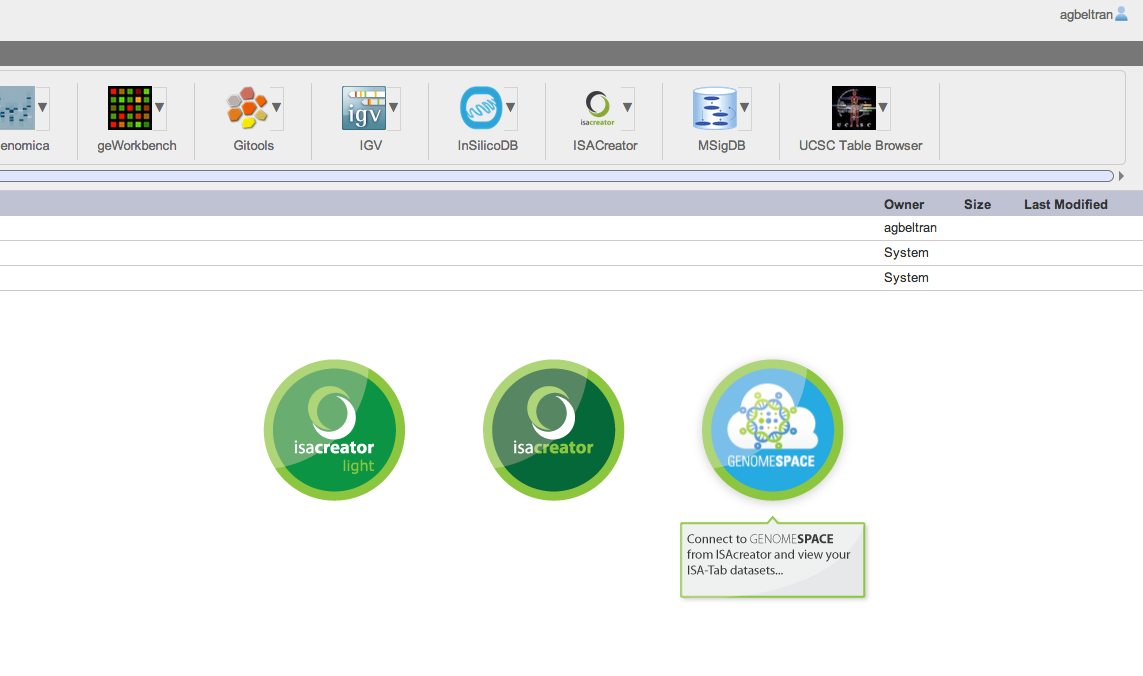
Task: Expand the geWorkbench dropdown arrow
Action: click(159, 108)
